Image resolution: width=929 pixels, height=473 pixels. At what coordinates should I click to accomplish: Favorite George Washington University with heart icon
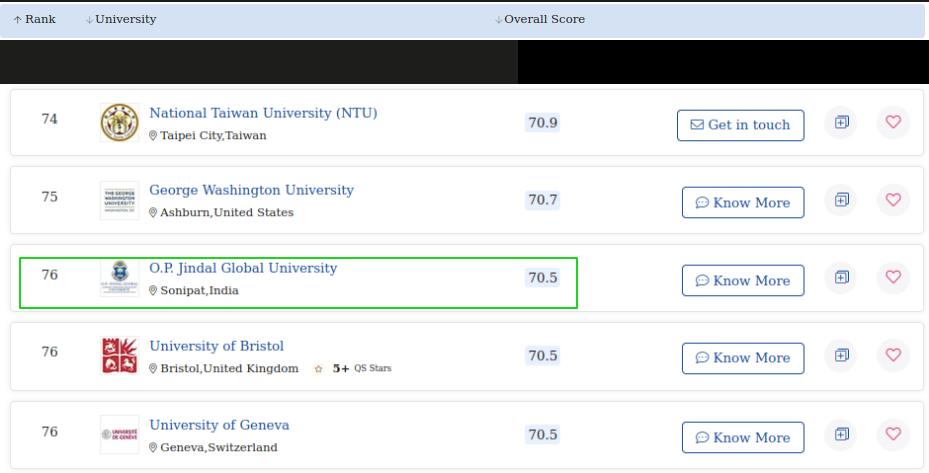893,200
